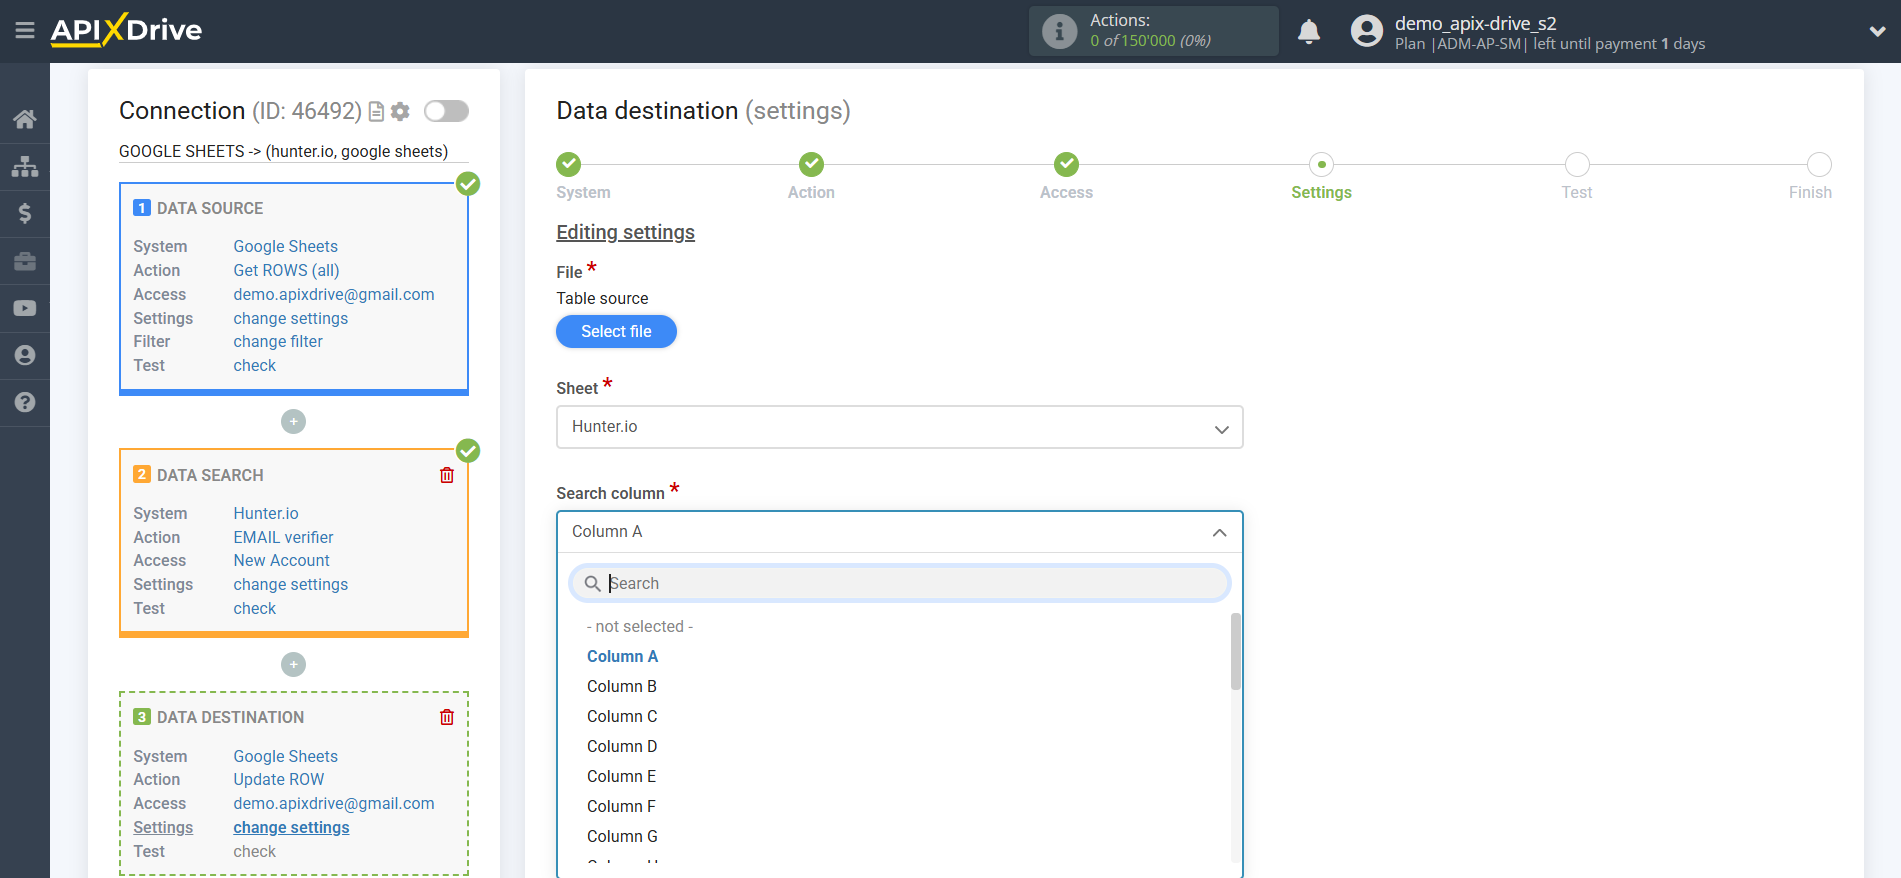
Task: Click the Select file button
Action: click(616, 331)
